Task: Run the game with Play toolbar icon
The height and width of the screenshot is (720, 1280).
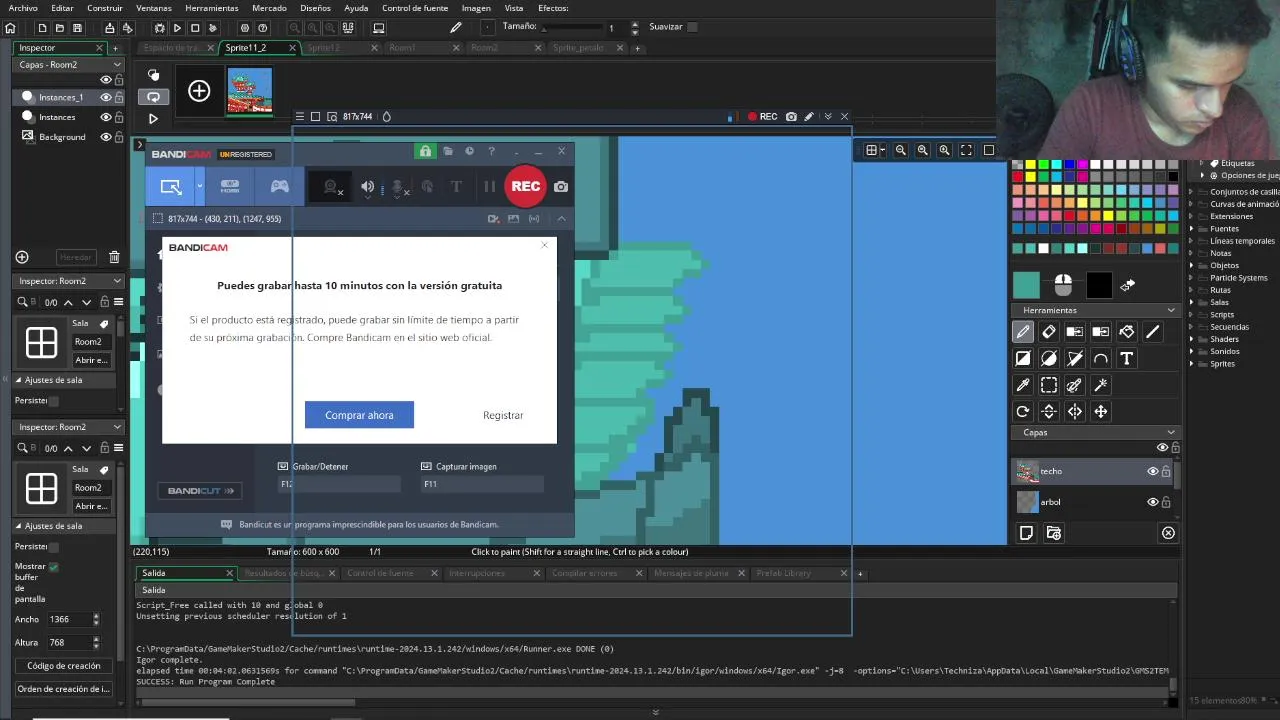Action: (177, 28)
